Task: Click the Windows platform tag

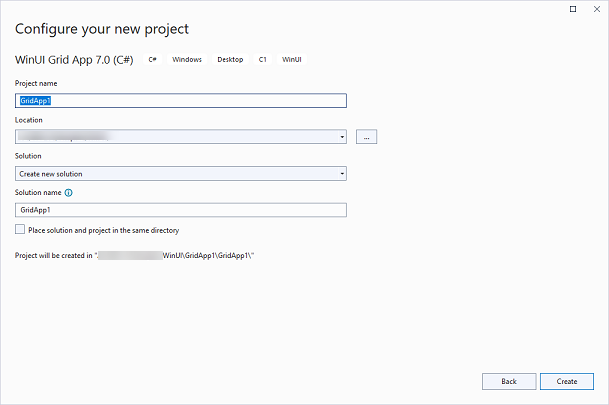Action: [186, 60]
